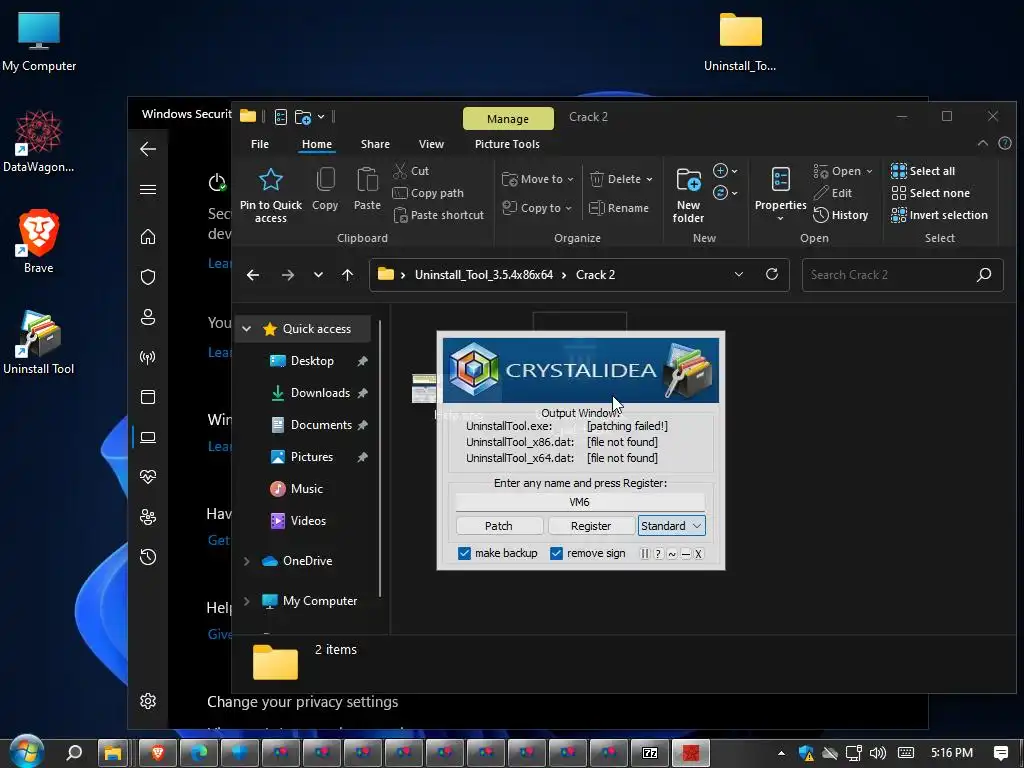Expand the OneDrive tree node

coord(247,561)
